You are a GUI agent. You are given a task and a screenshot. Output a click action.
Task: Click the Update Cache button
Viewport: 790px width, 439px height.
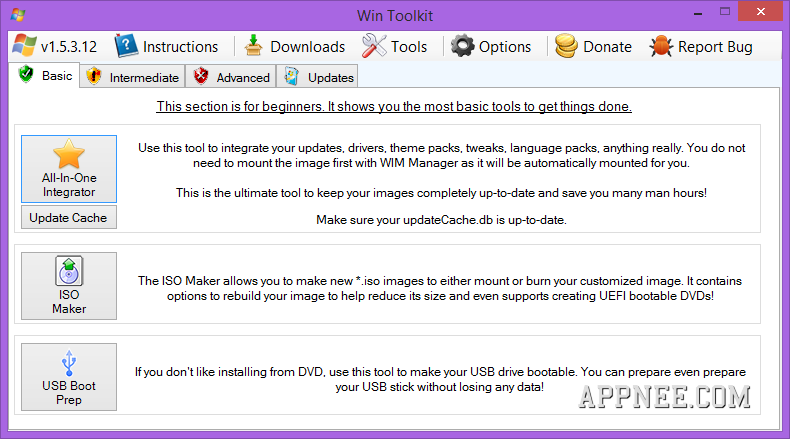tap(69, 217)
